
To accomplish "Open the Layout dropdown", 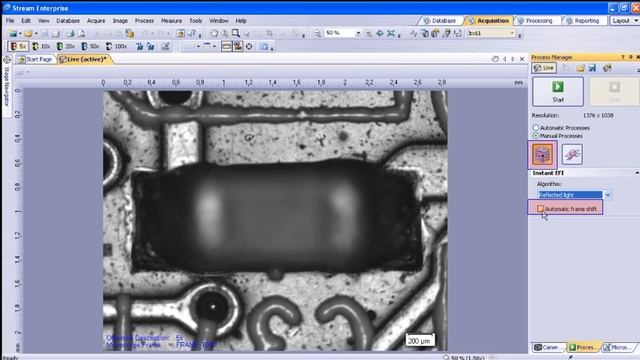I will pyautogui.click(x=624, y=20).
